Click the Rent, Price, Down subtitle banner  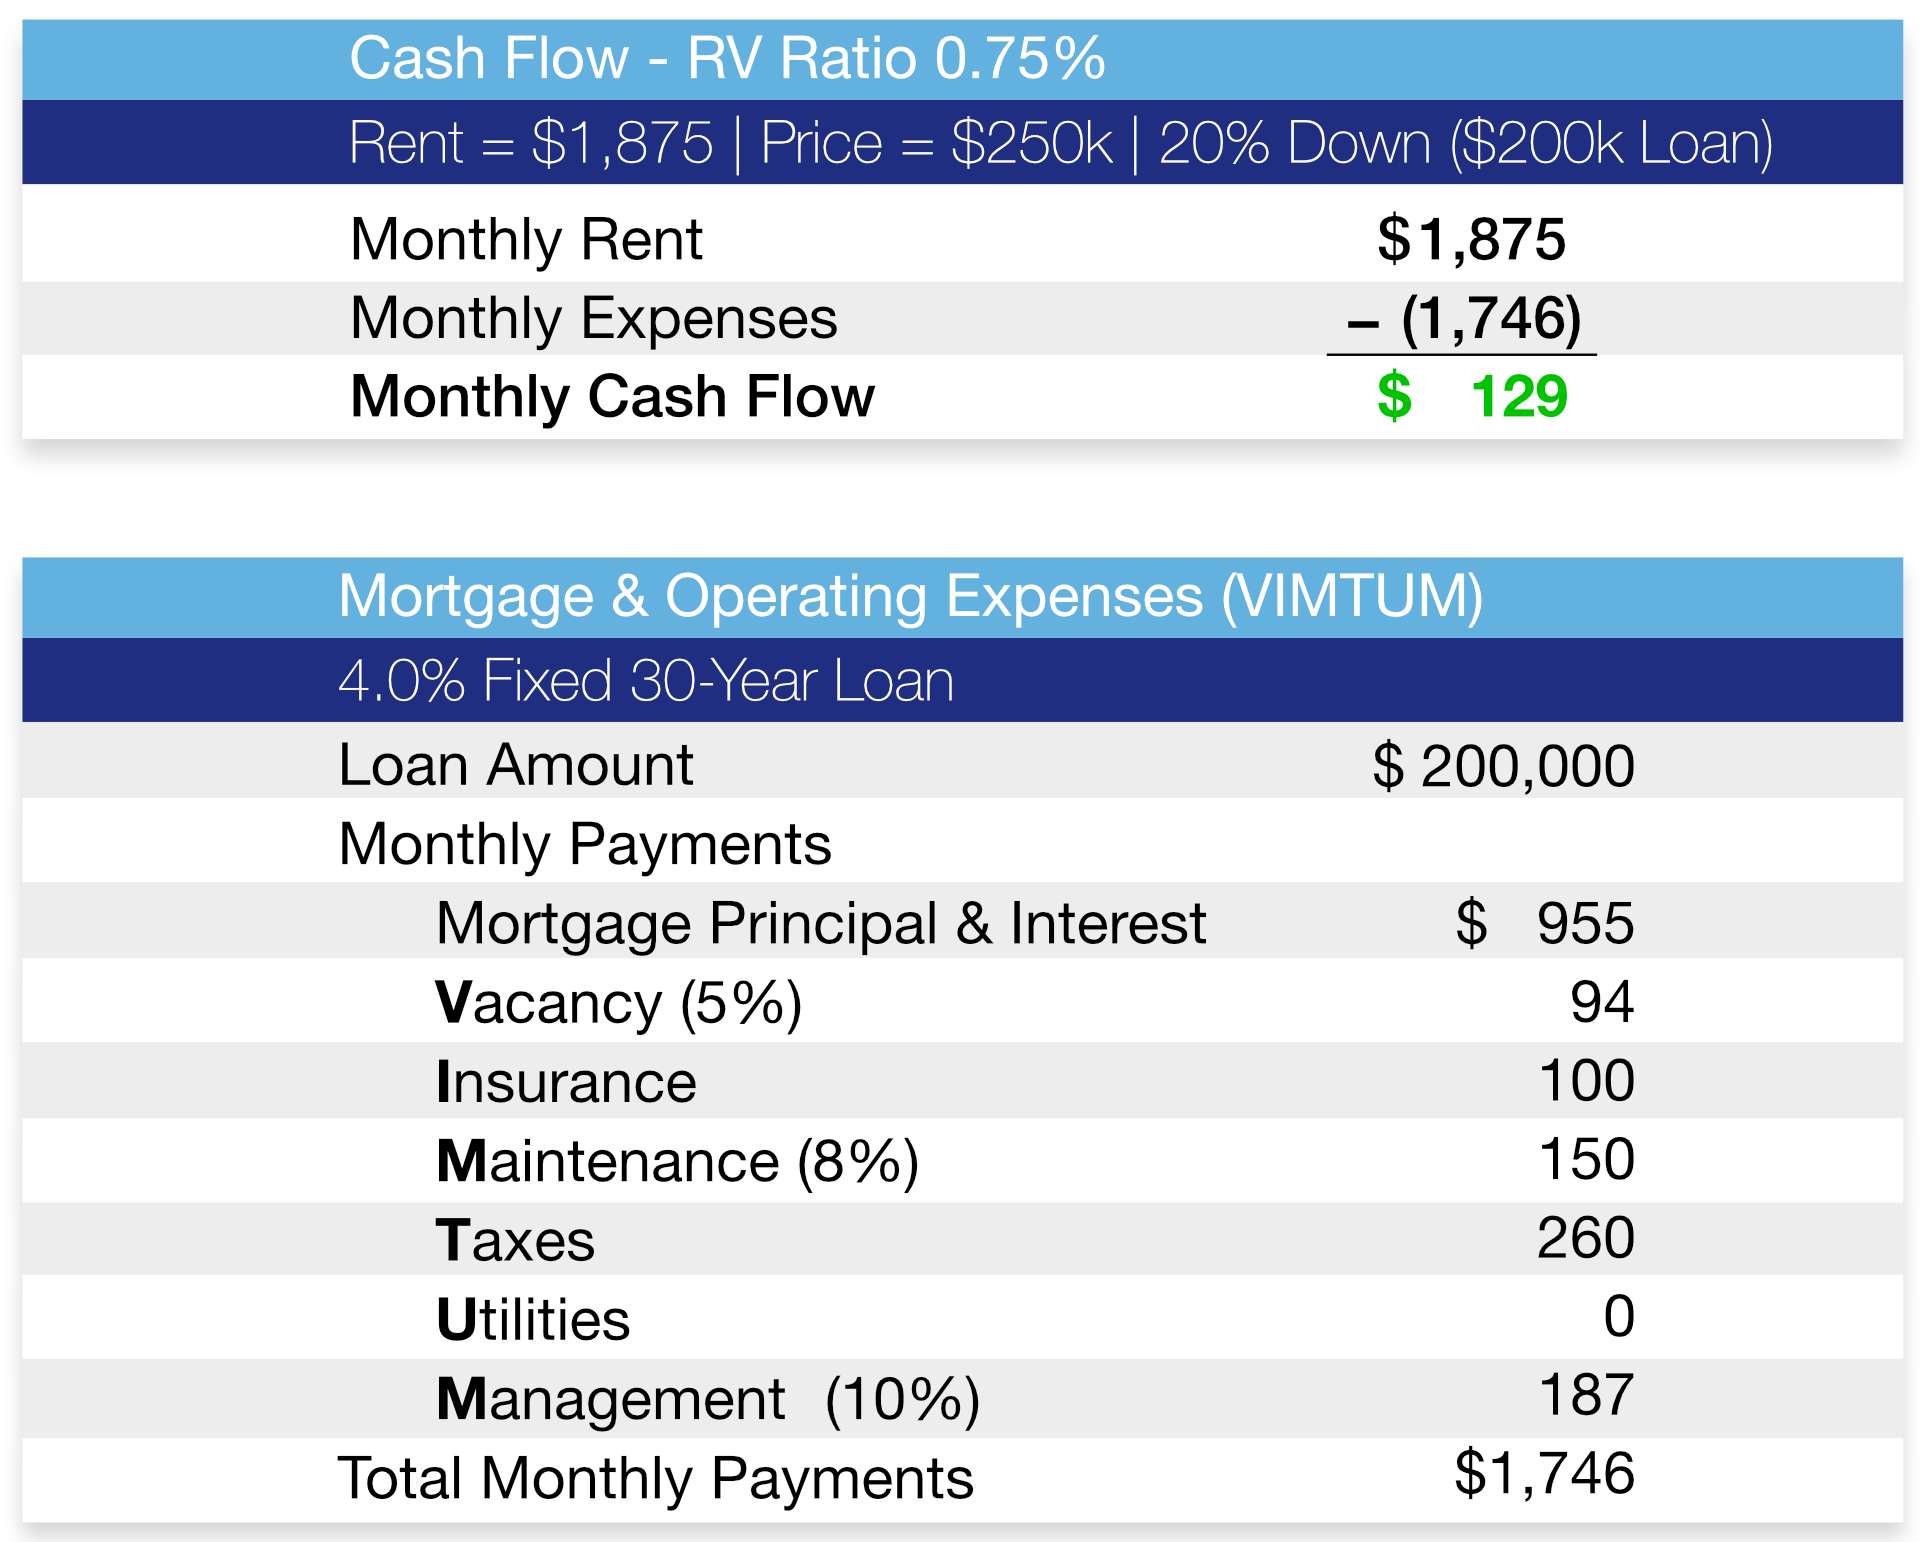pyautogui.click(x=1060, y=143)
